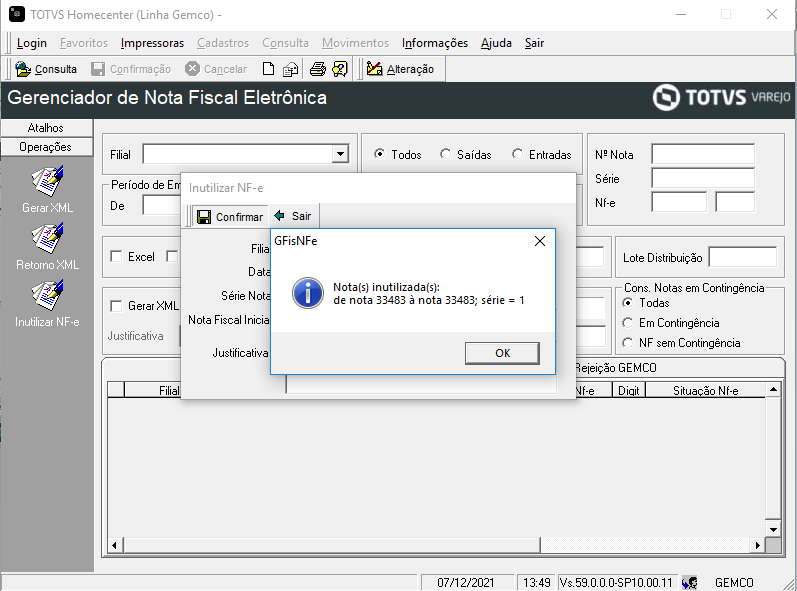Select the Em Contingência radio option
Viewport: 797px width, 591px height.
coord(628,323)
